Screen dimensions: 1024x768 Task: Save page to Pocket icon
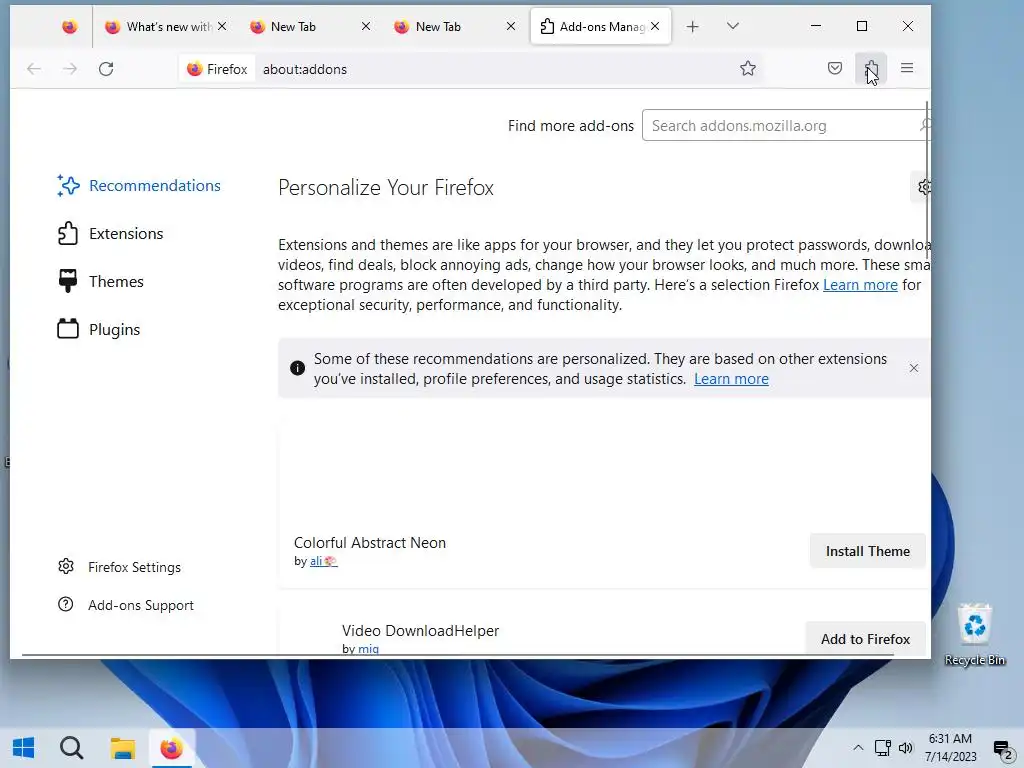point(835,68)
